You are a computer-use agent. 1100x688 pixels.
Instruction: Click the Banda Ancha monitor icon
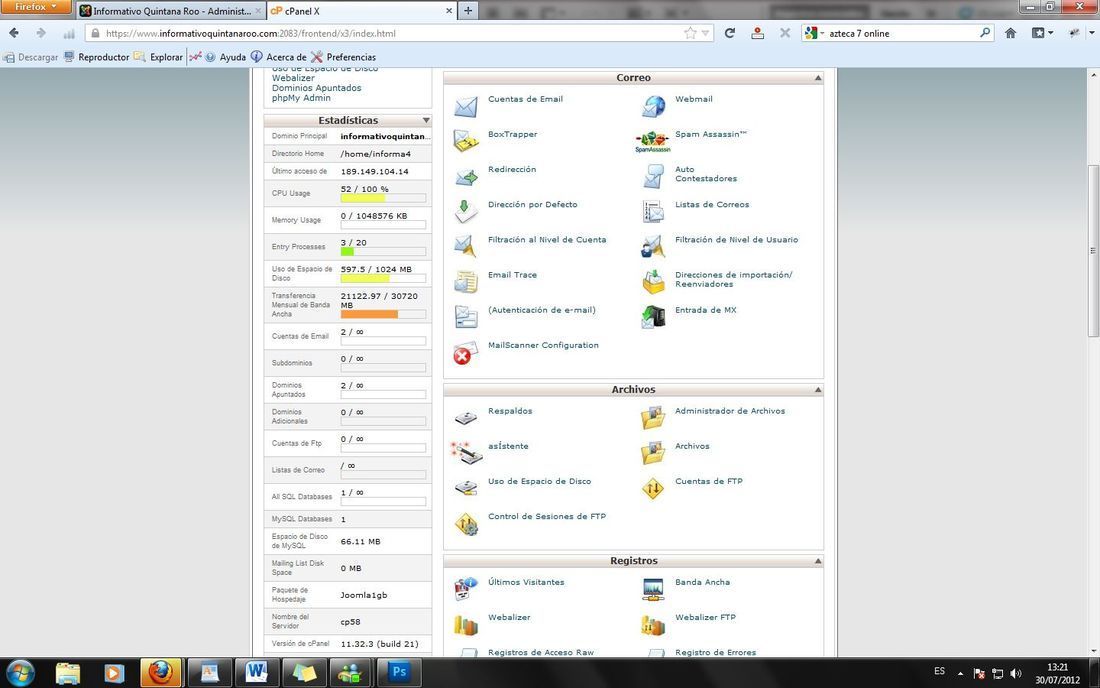click(653, 589)
